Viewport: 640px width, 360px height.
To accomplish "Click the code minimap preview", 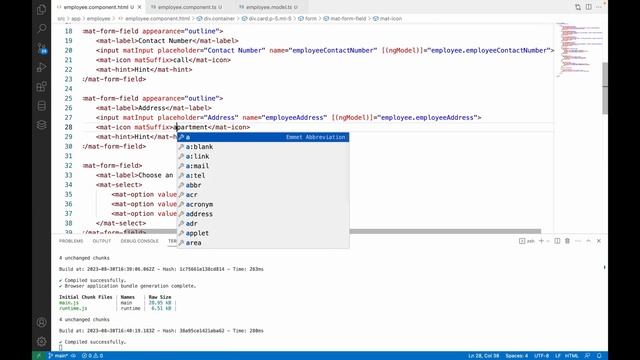I will pyautogui.click(x=578, y=50).
